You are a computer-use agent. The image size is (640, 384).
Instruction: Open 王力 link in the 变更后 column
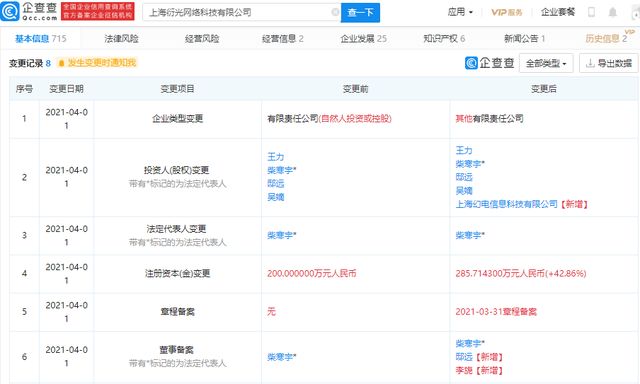(x=464, y=150)
